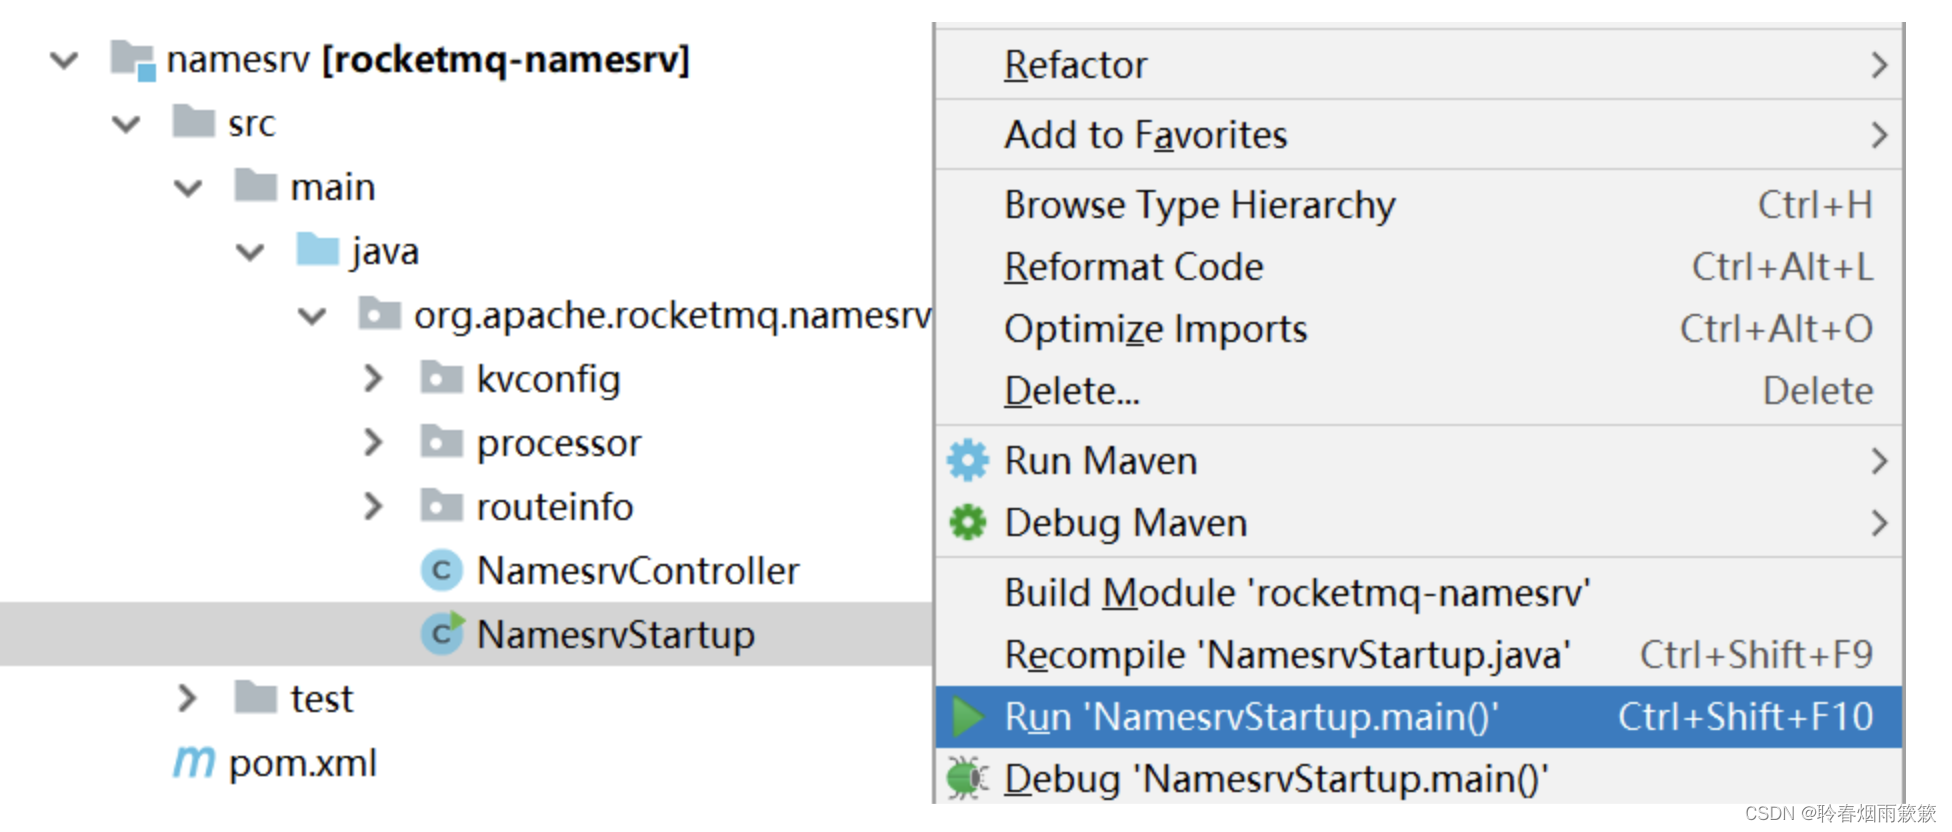The height and width of the screenshot is (832, 1952).
Task: Click the blue java source folder icon
Action: [x=318, y=250]
